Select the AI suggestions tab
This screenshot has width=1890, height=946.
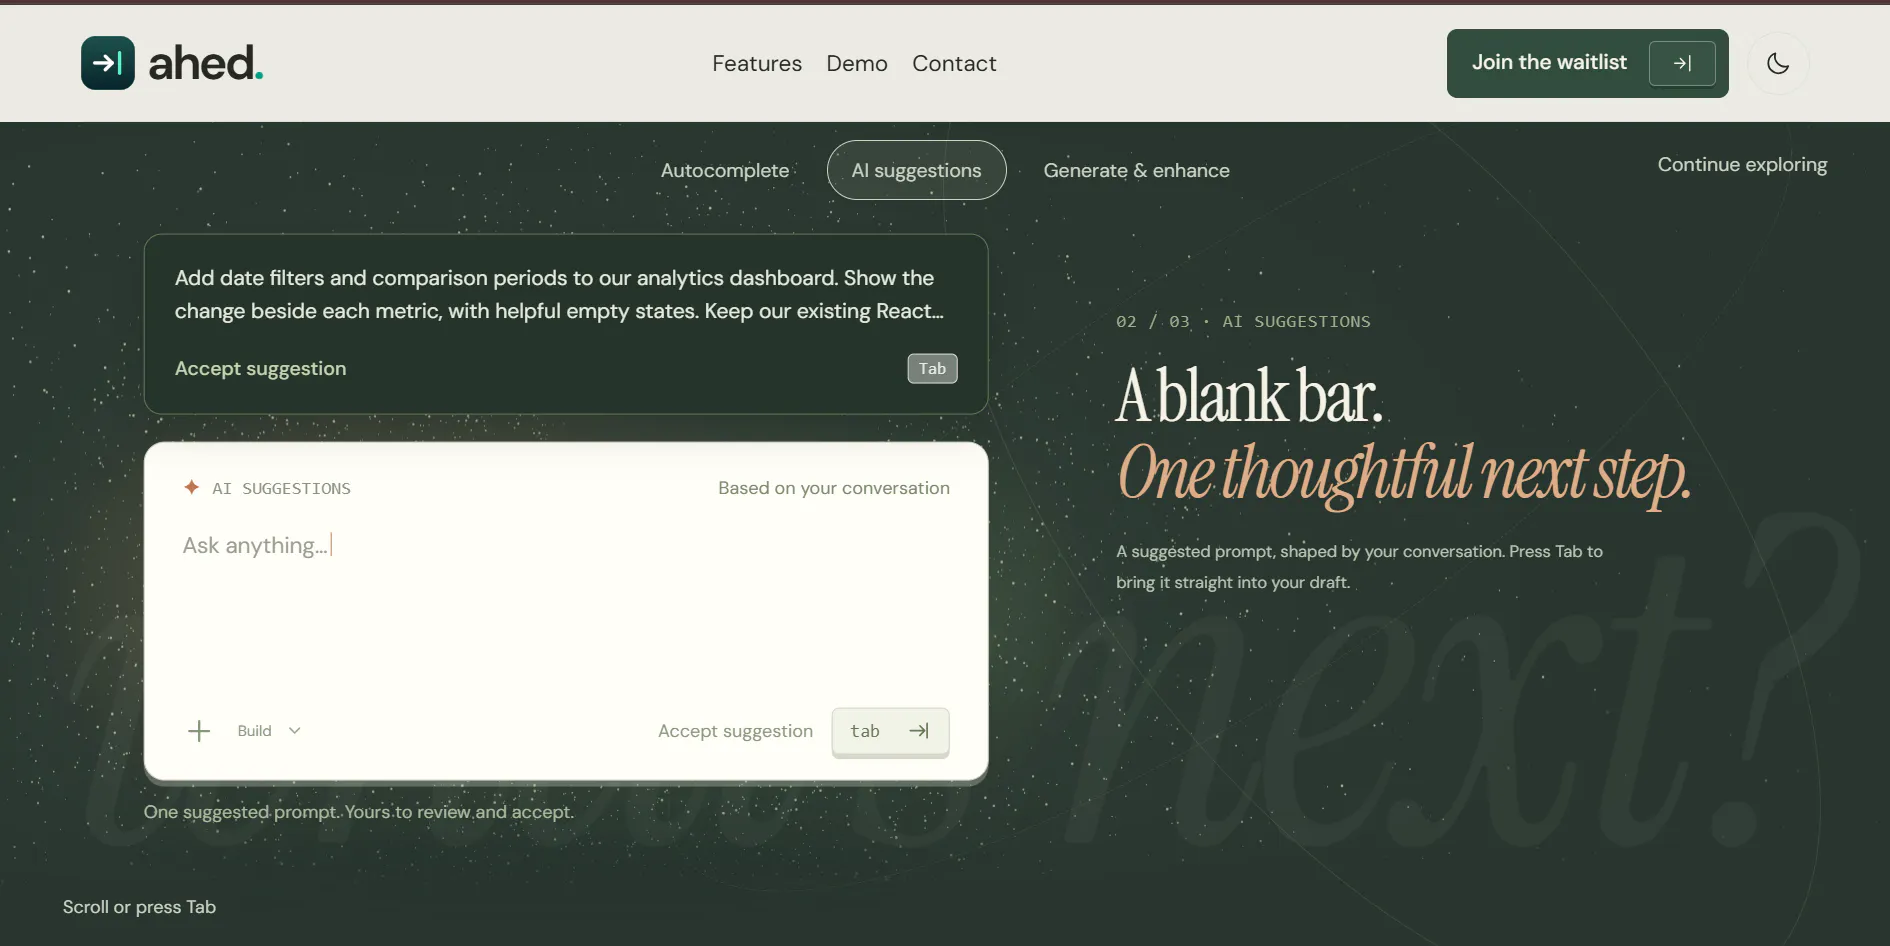click(x=916, y=170)
